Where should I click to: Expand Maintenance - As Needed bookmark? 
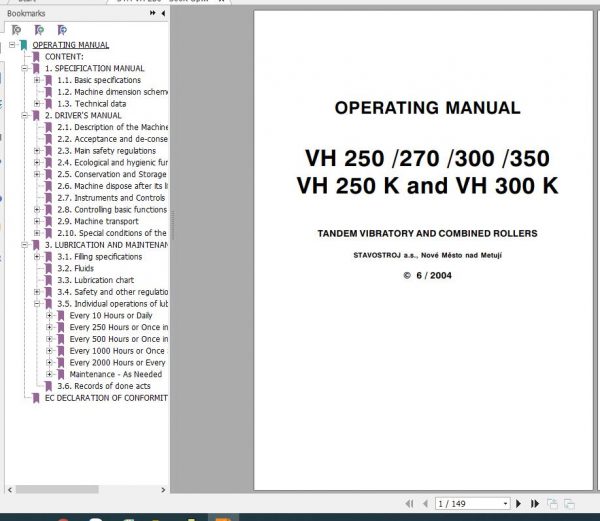(x=49, y=374)
